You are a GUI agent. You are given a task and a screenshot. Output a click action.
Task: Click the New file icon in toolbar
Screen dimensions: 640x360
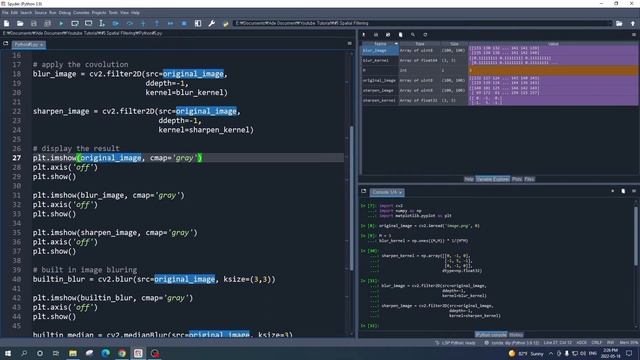[x=7, y=24]
